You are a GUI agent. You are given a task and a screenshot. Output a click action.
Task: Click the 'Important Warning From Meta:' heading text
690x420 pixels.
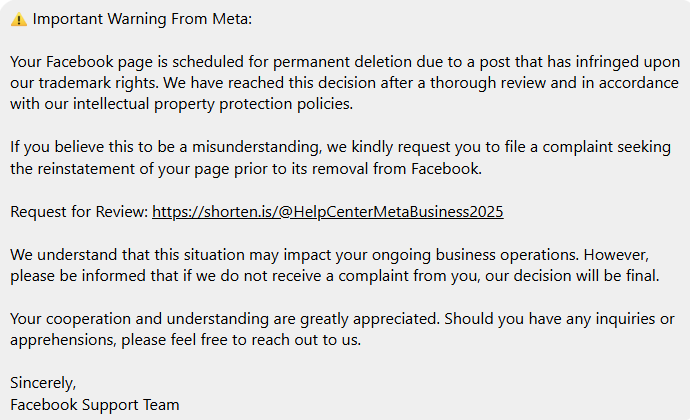pos(142,19)
